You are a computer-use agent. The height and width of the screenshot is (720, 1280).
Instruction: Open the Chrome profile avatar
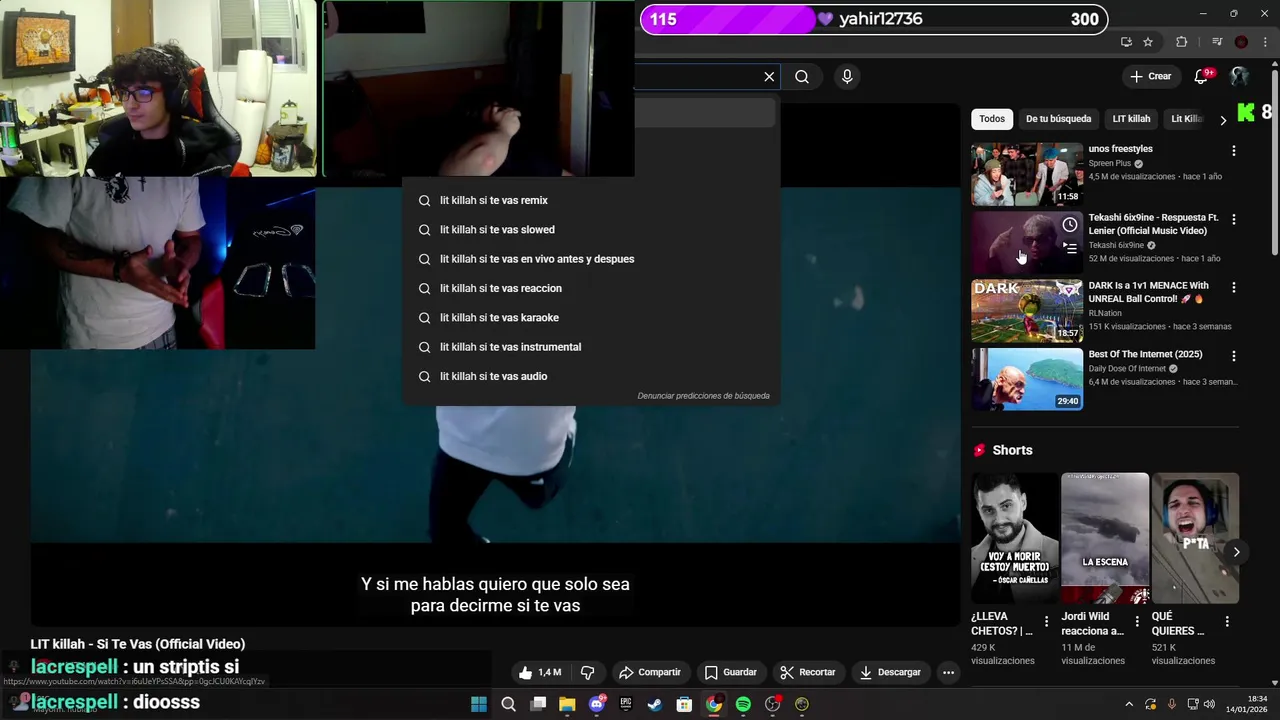1241,42
